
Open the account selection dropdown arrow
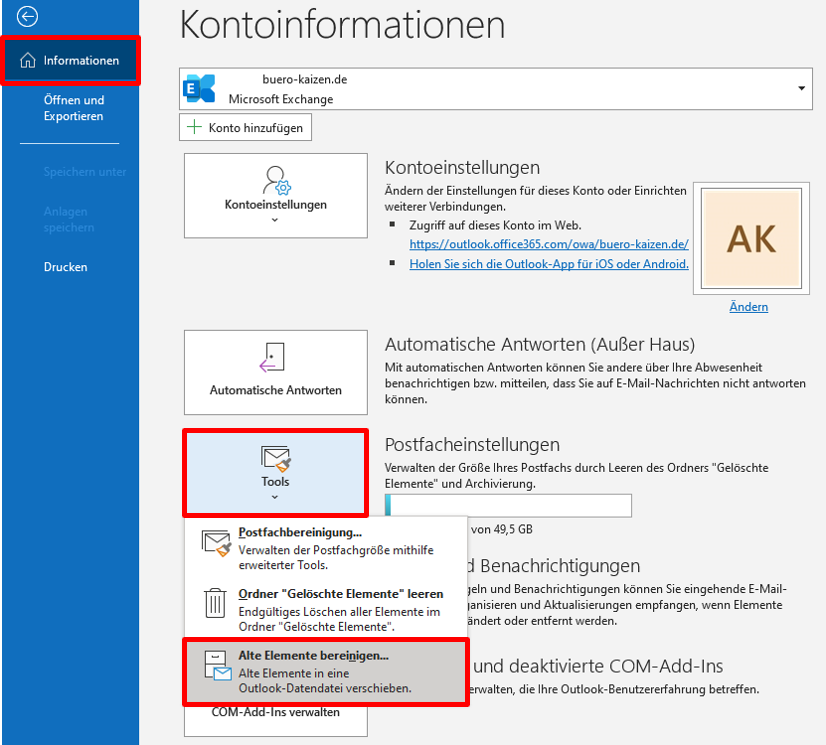[801, 89]
